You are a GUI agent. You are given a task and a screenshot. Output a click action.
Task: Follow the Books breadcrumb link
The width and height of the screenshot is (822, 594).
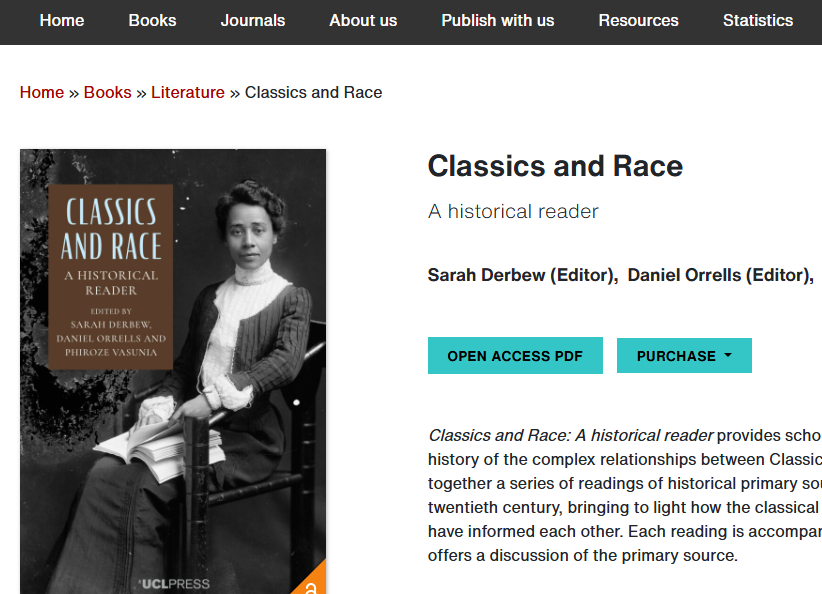[x=107, y=92]
